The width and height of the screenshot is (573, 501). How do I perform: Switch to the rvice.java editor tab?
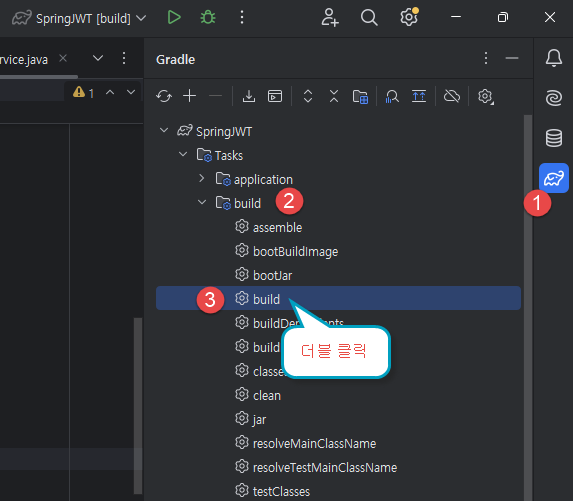pos(24,60)
